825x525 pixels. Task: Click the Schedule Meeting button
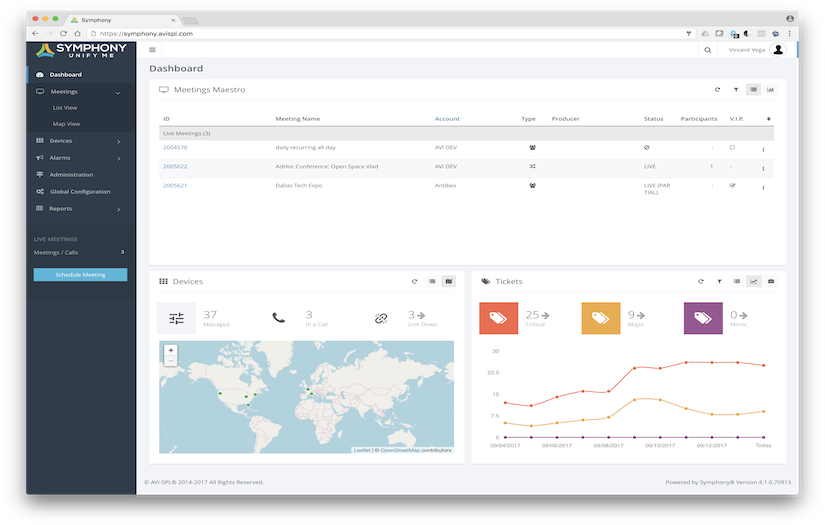[81, 275]
